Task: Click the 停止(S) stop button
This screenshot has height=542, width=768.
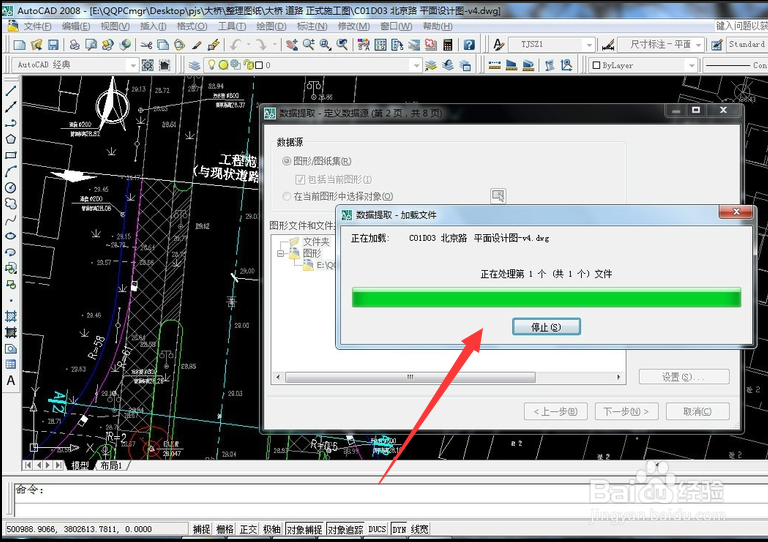Action: tap(546, 327)
